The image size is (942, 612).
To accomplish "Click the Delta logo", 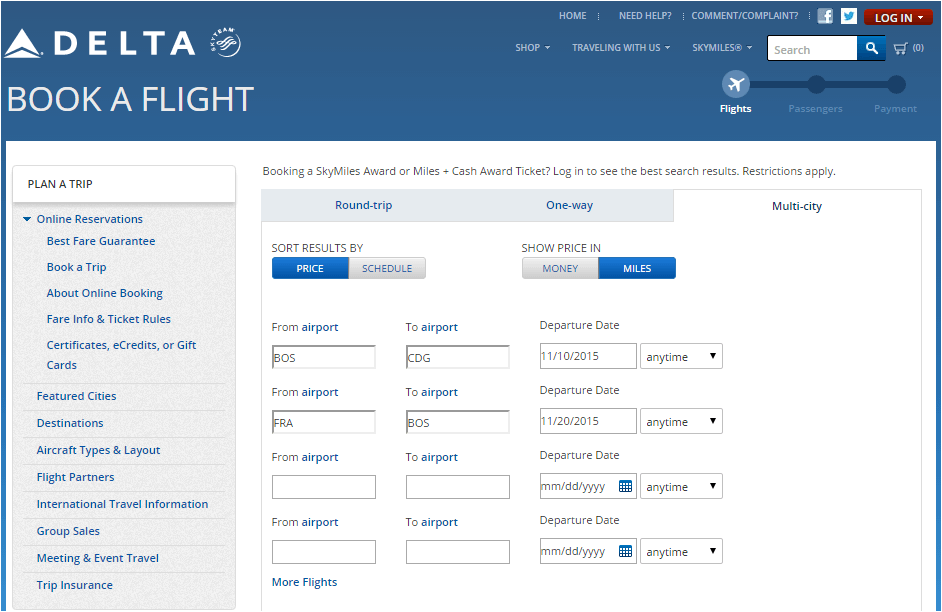I will (100, 43).
